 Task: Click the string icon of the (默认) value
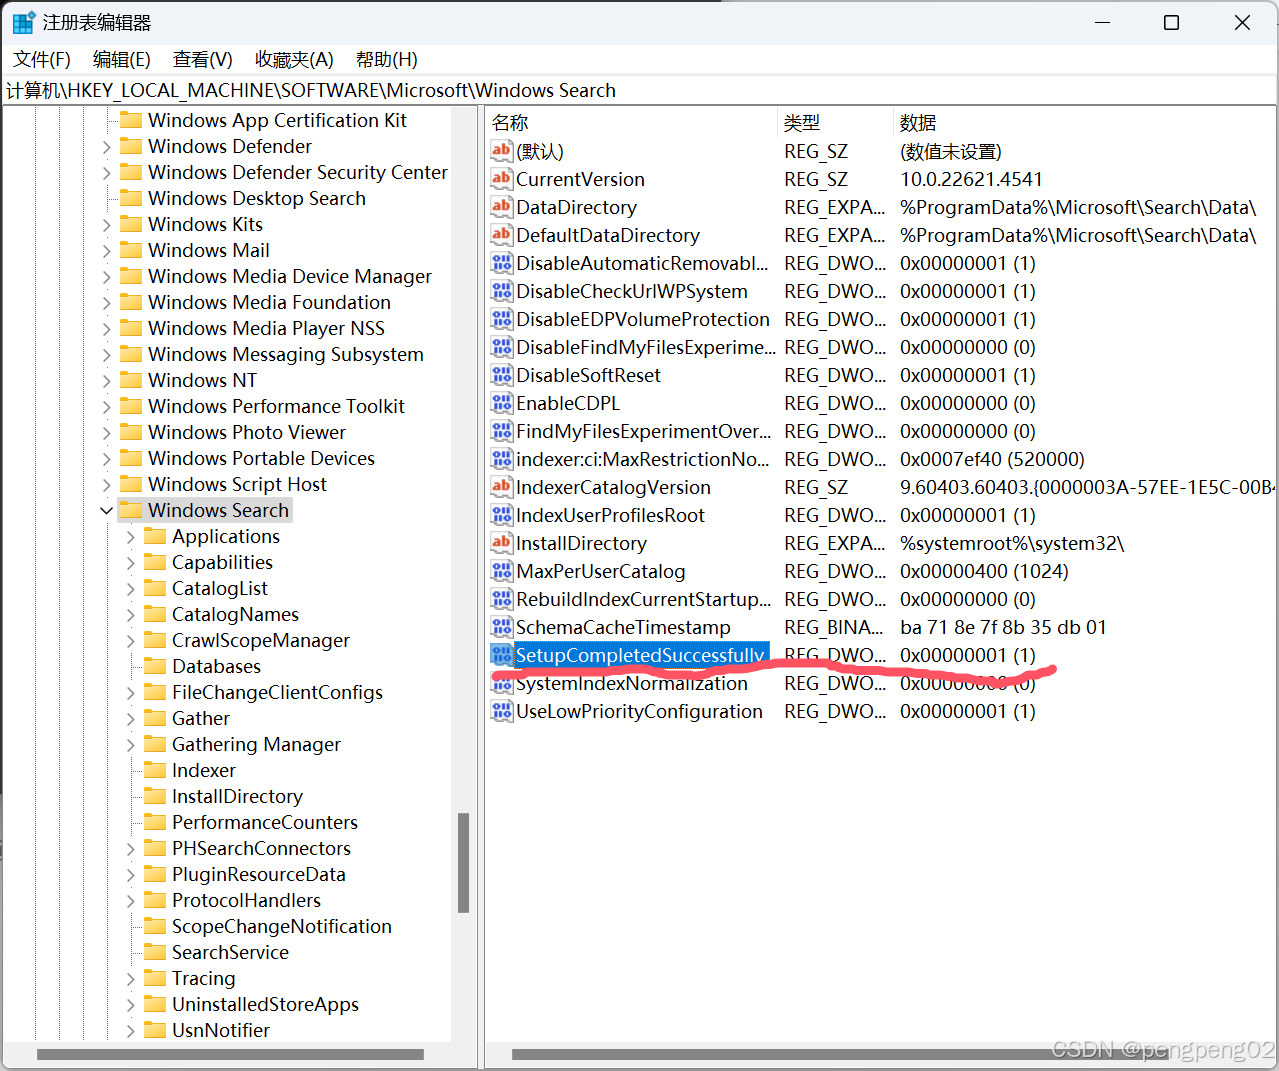coord(501,151)
